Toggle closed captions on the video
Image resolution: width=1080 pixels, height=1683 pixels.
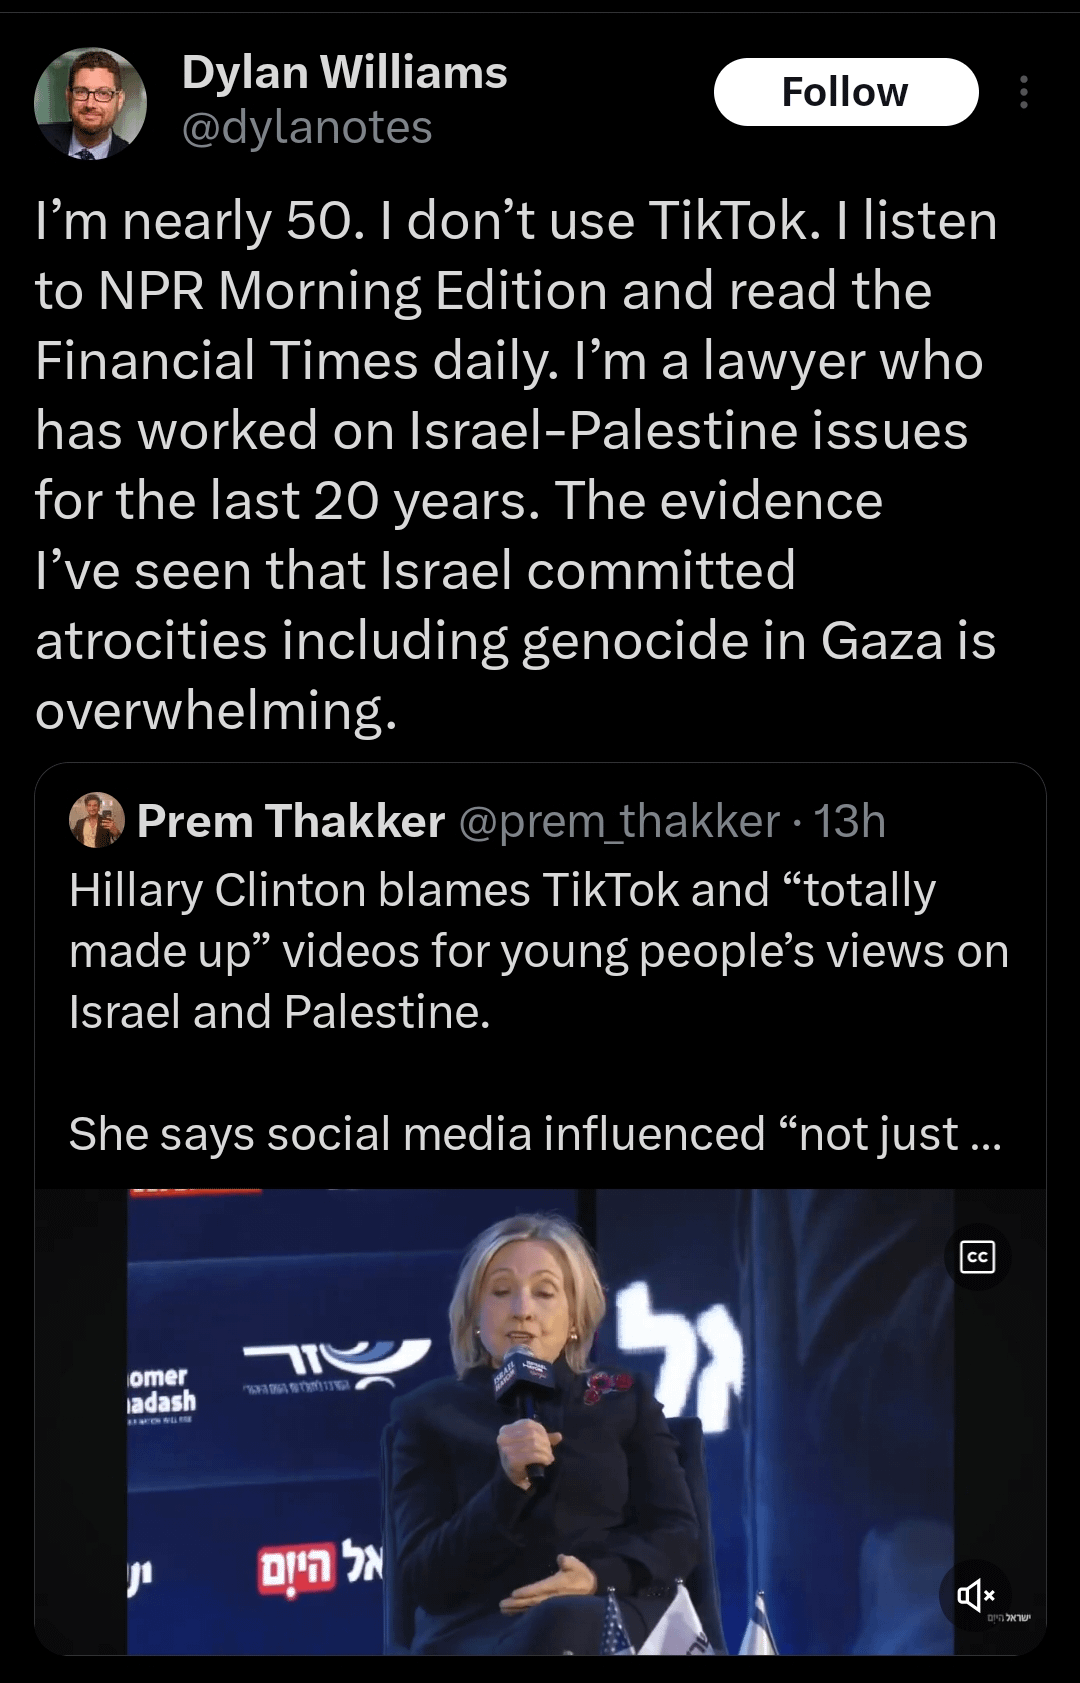[977, 1257]
